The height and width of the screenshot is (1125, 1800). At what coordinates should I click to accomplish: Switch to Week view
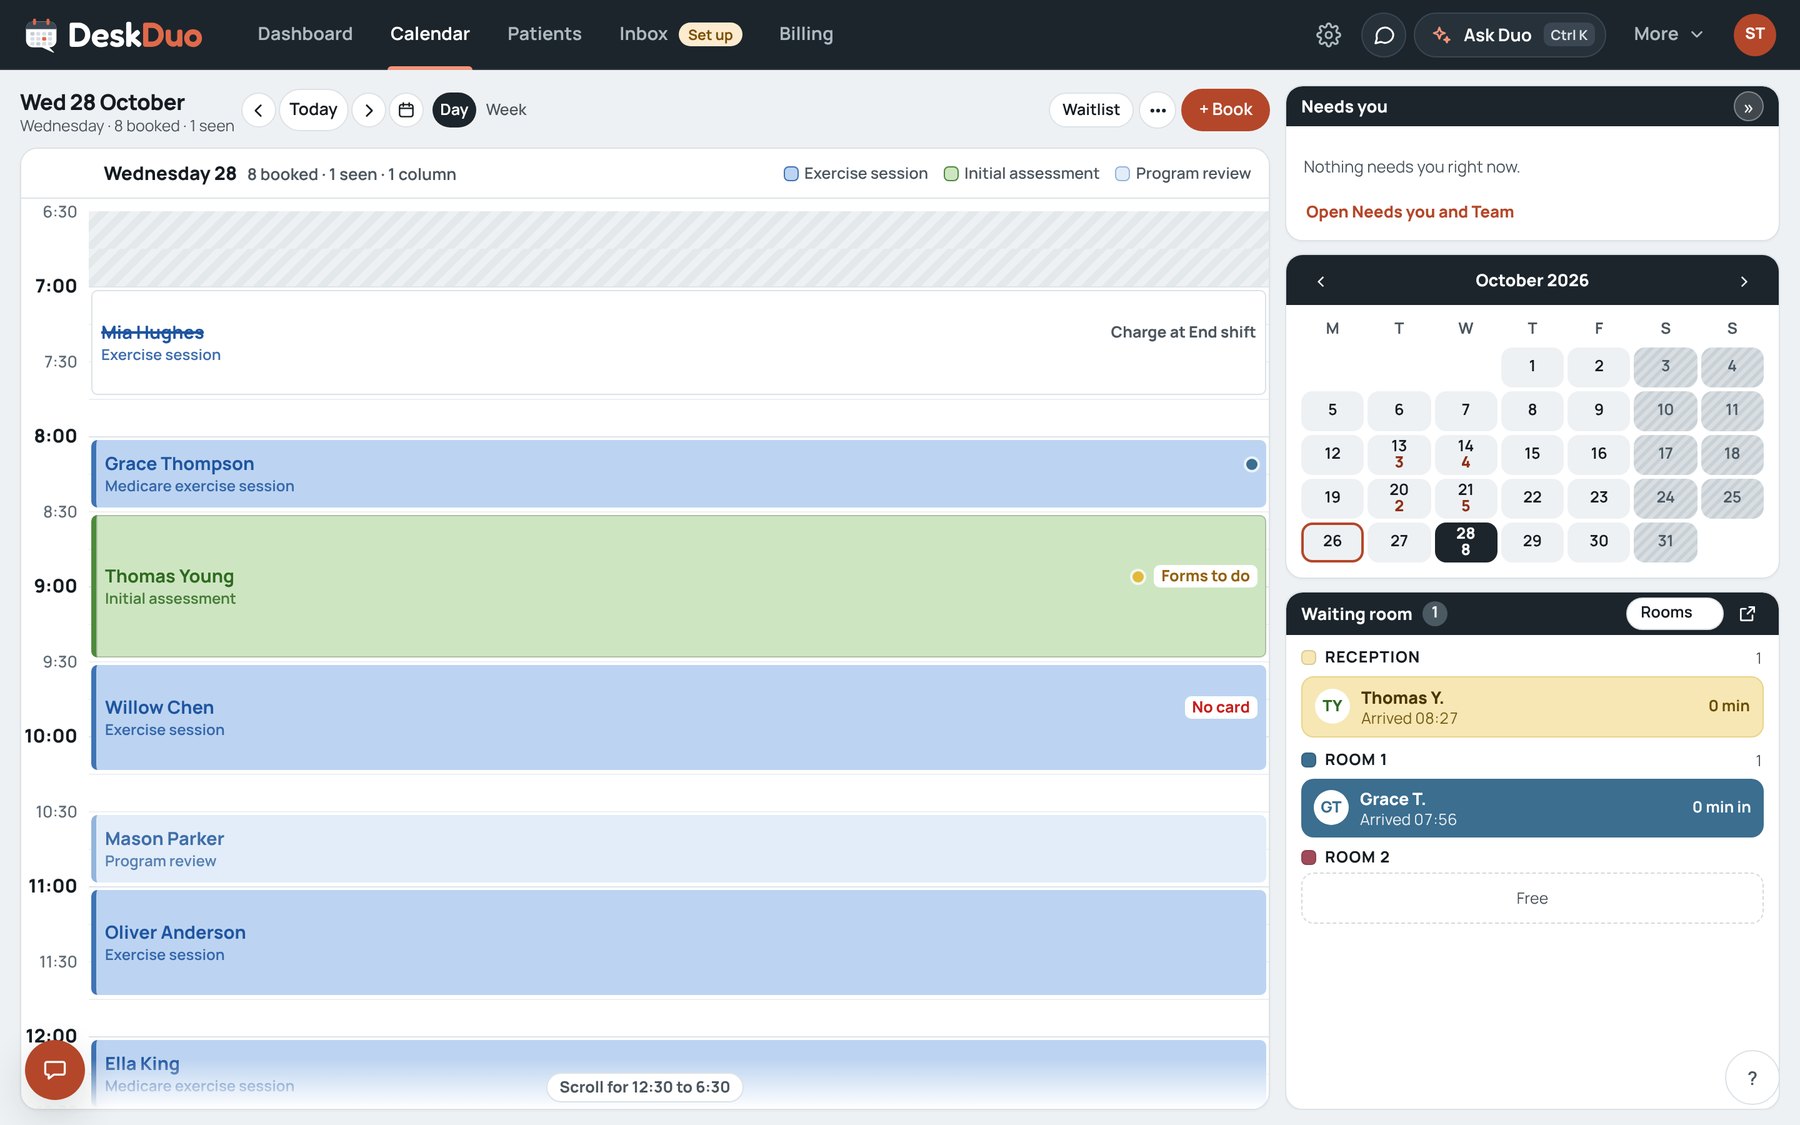pos(506,110)
